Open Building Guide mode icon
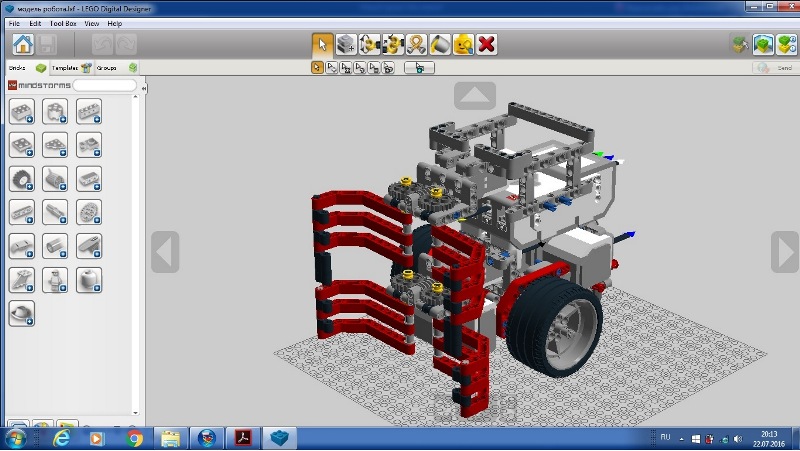This screenshot has height=451, width=800. point(786,45)
